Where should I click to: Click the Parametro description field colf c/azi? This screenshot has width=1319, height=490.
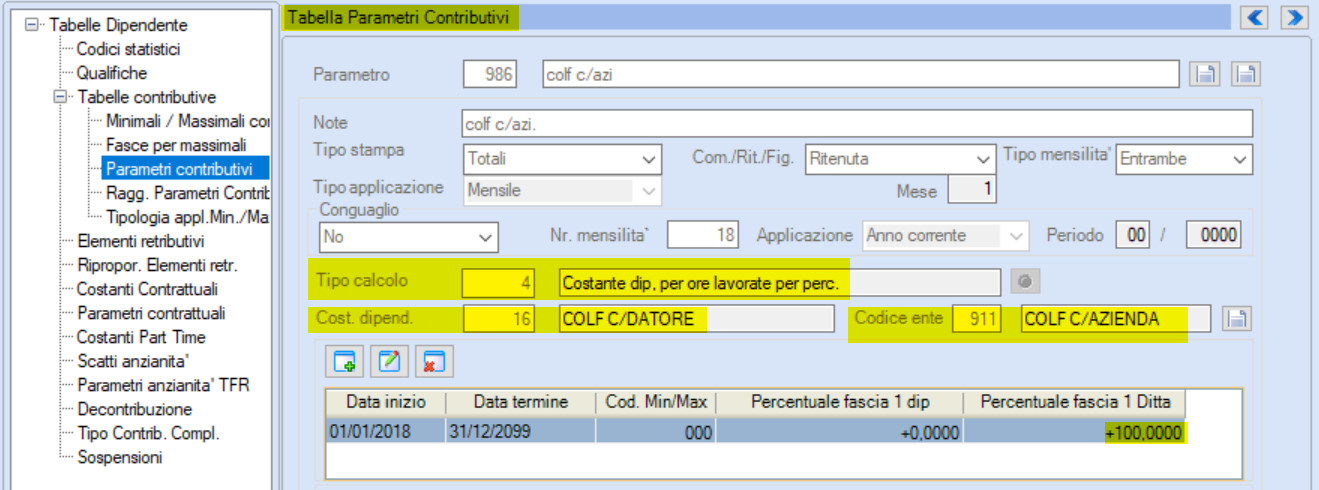(861, 74)
